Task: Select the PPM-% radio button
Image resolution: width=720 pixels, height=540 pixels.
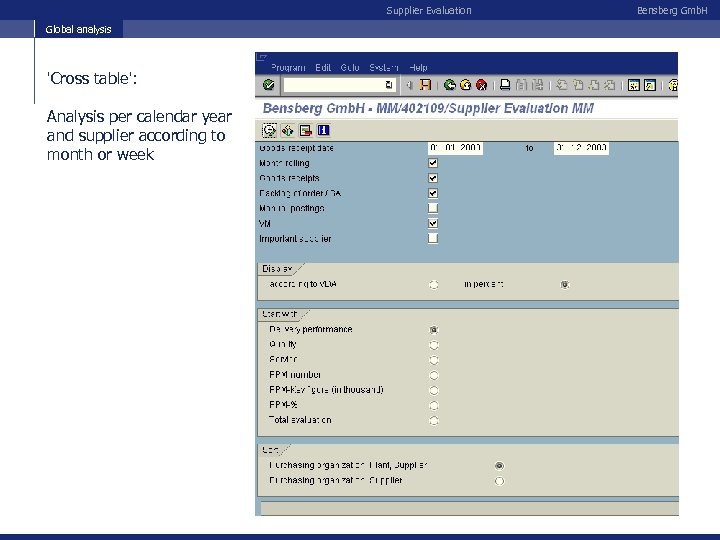Action: [x=433, y=405]
